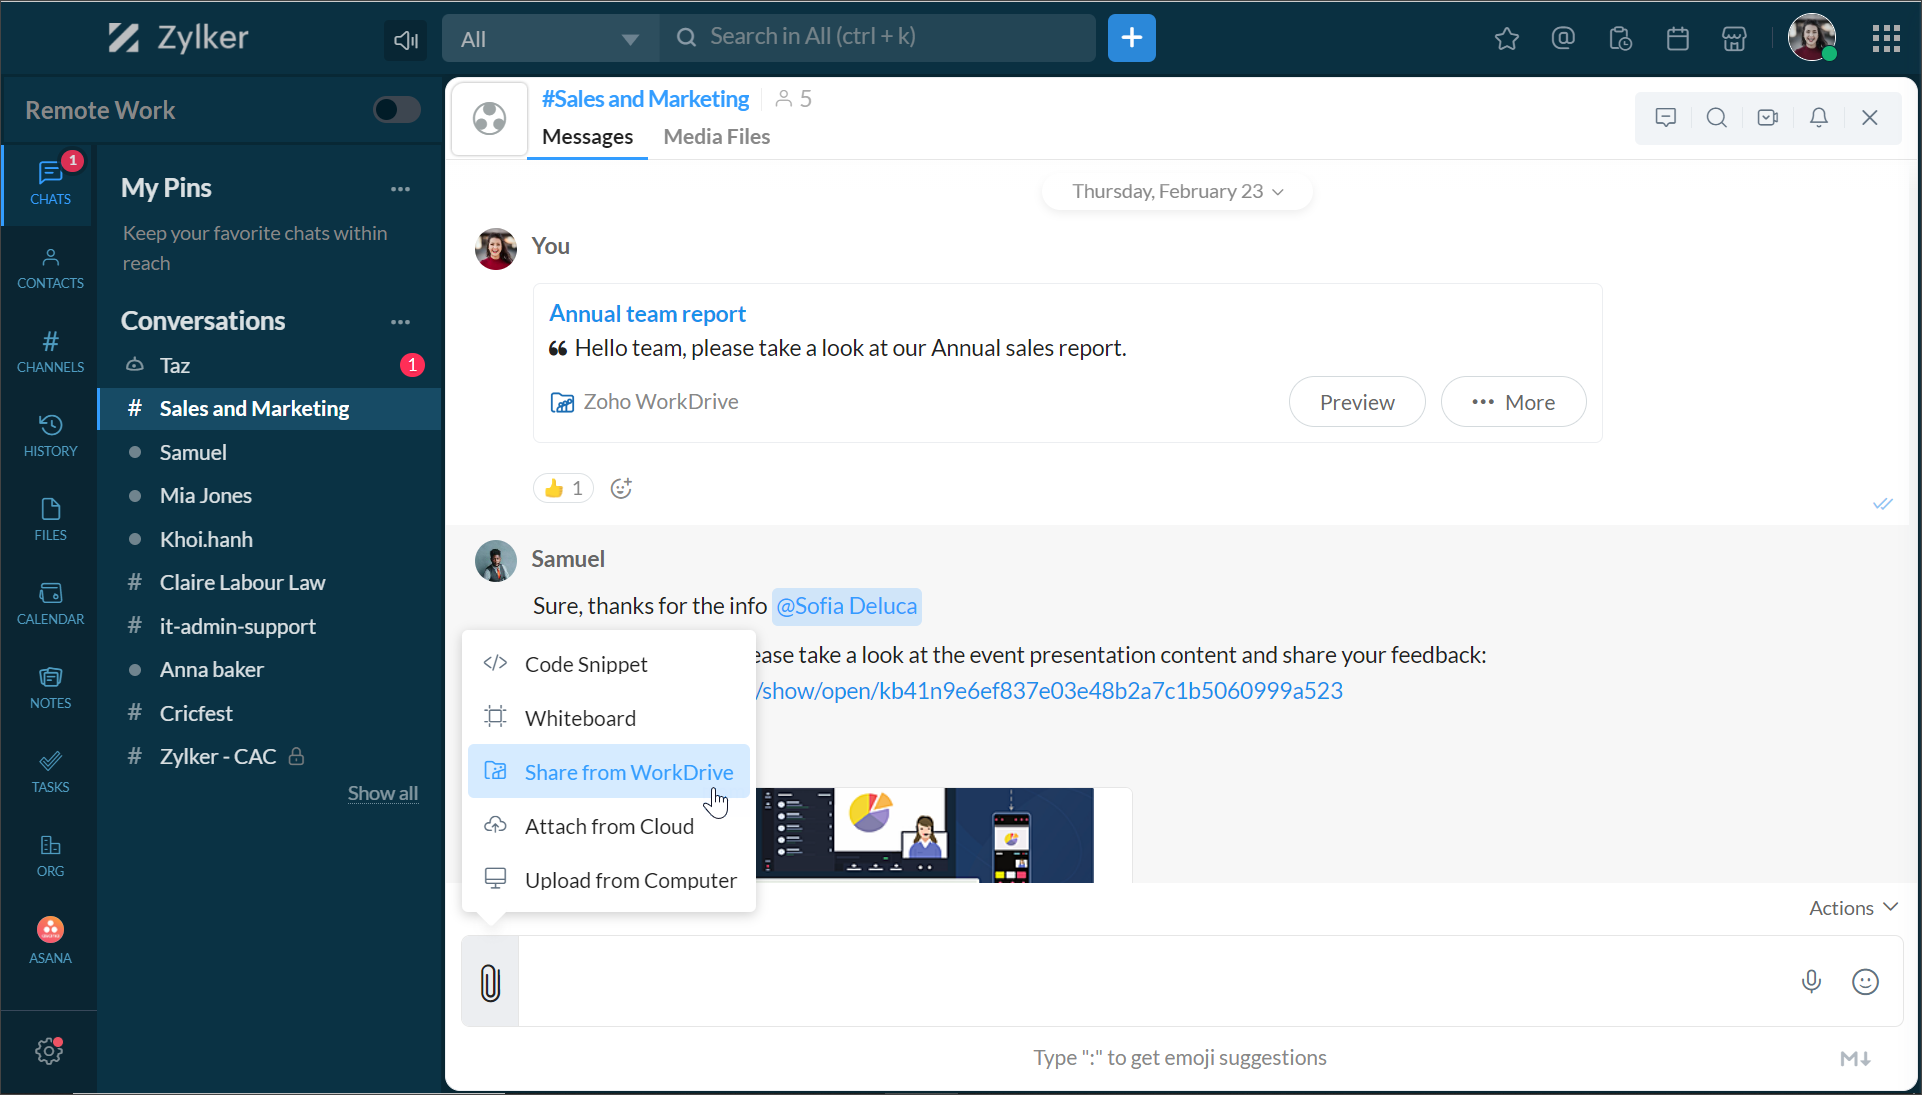Toggle the Remote Work switch

click(x=397, y=110)
